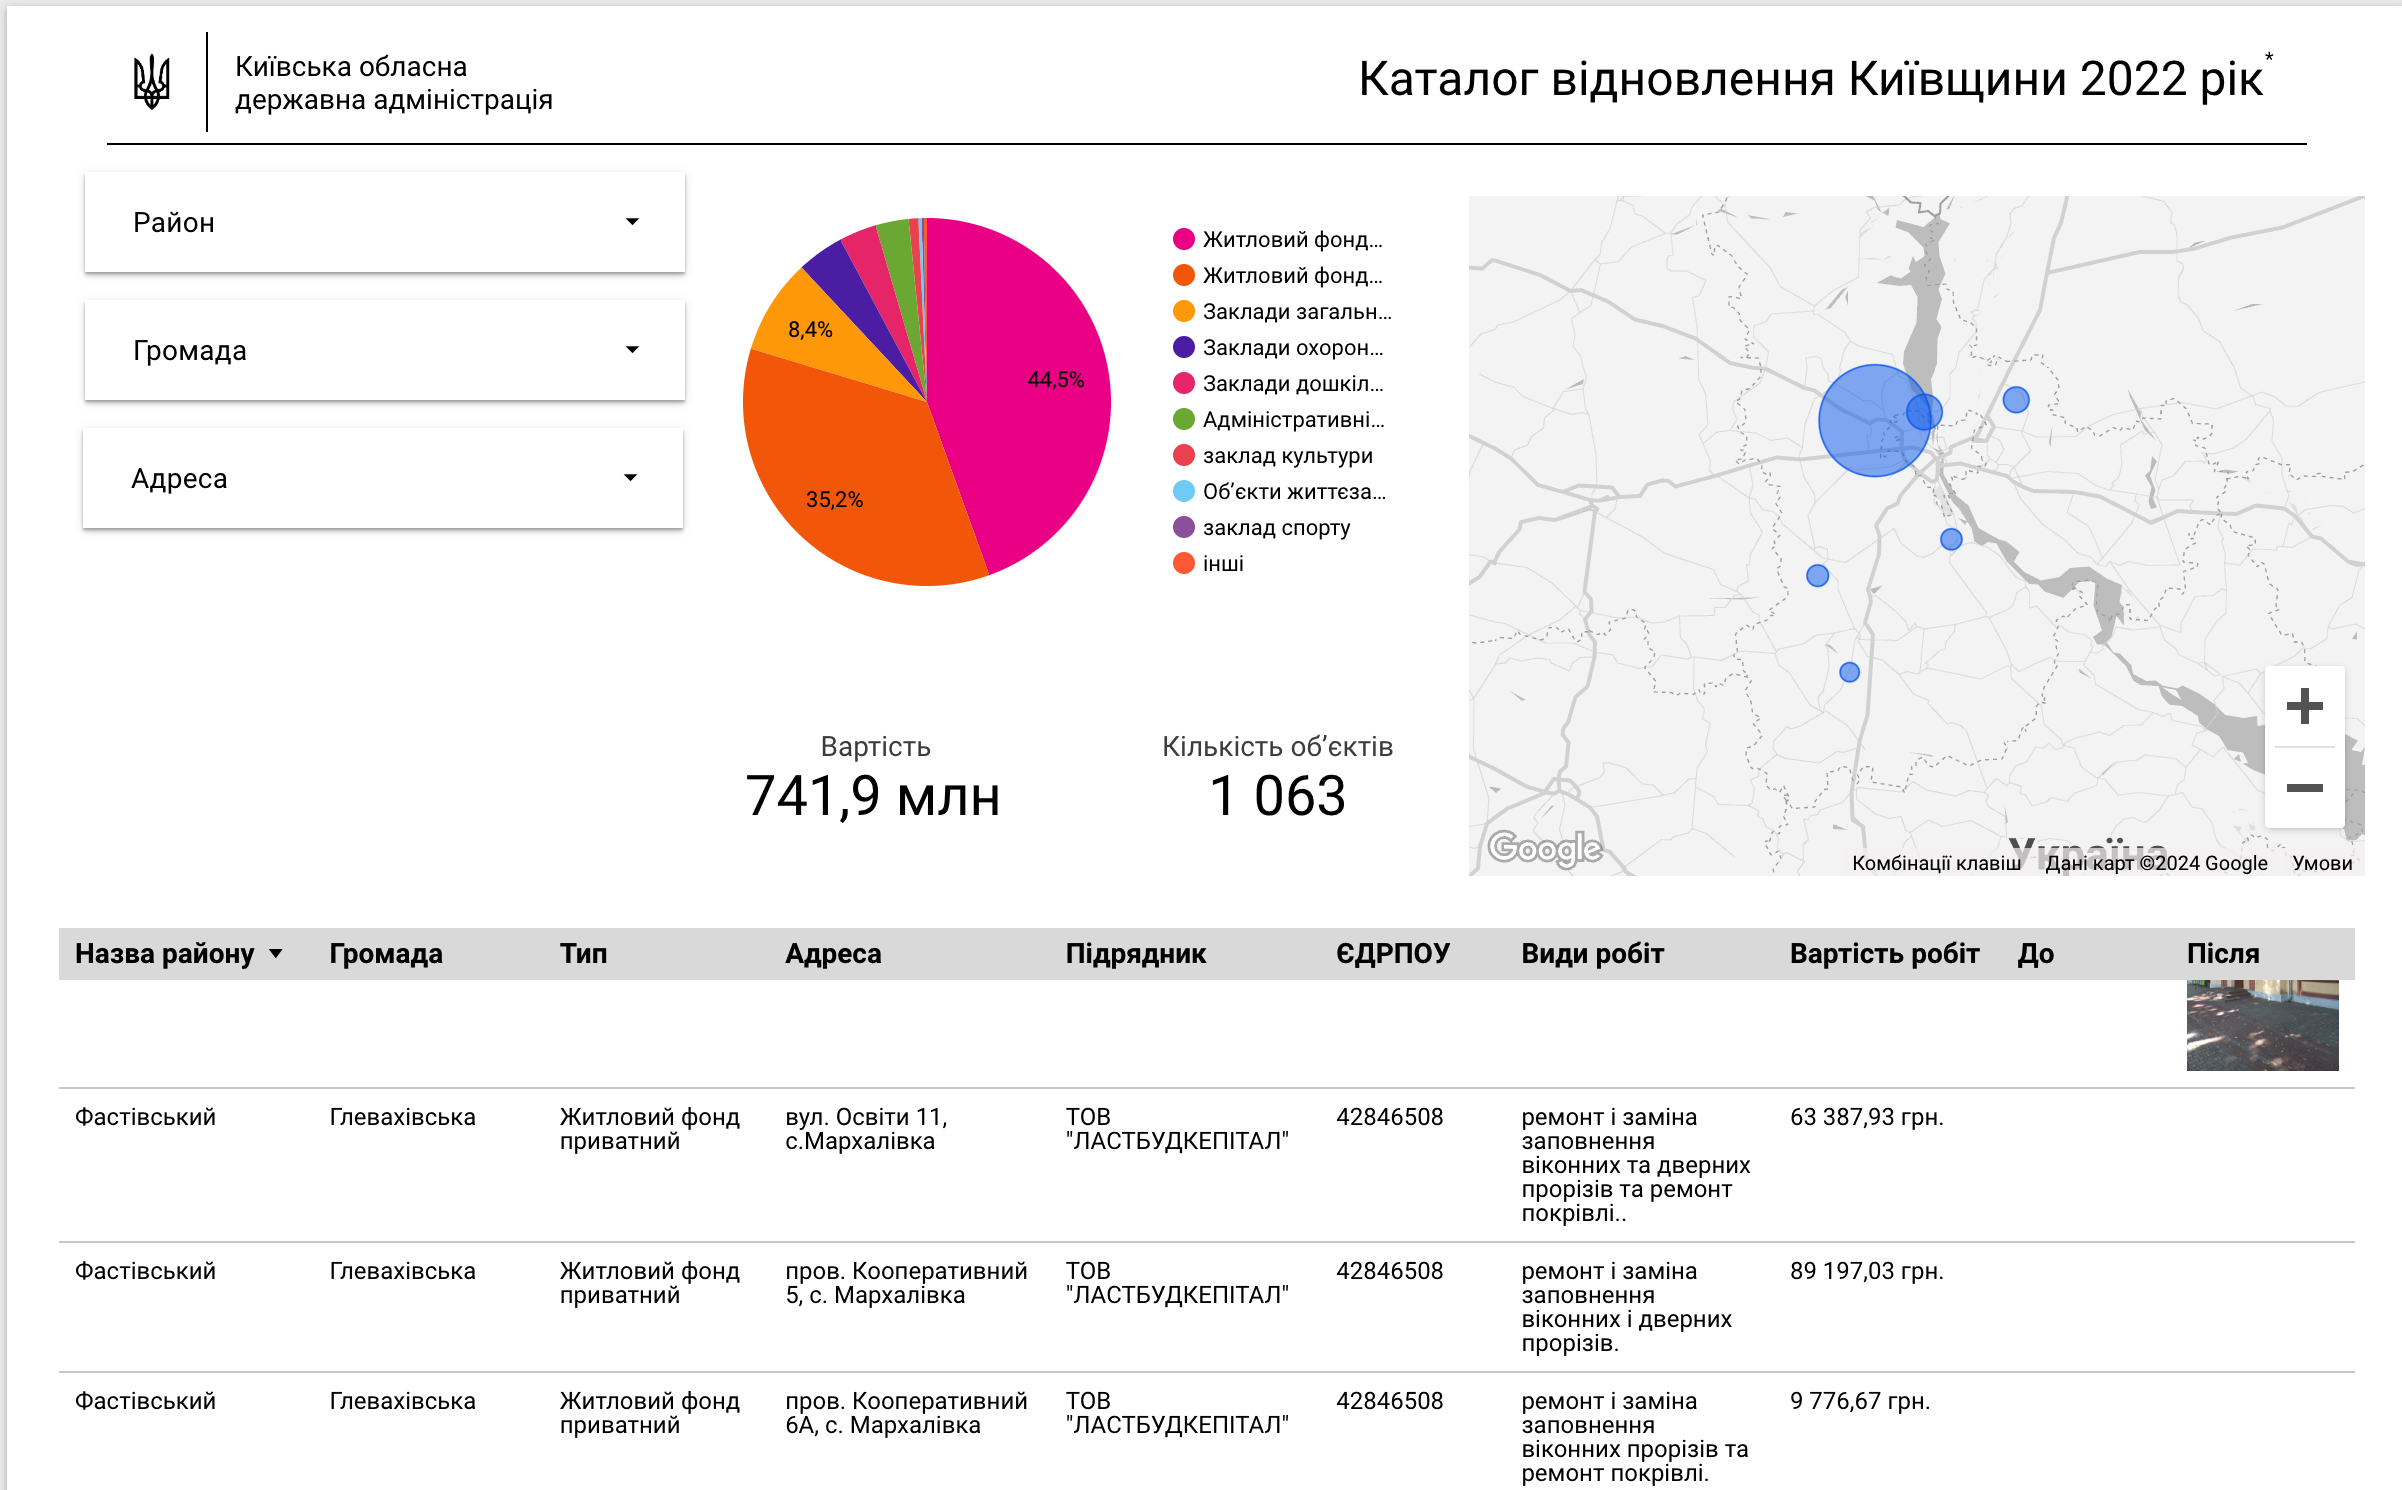This screenshot has width=2402, height=1490.
Task: Click the Вартість робіт column header
Action: pyautogui.click(x=1884, y=954)
